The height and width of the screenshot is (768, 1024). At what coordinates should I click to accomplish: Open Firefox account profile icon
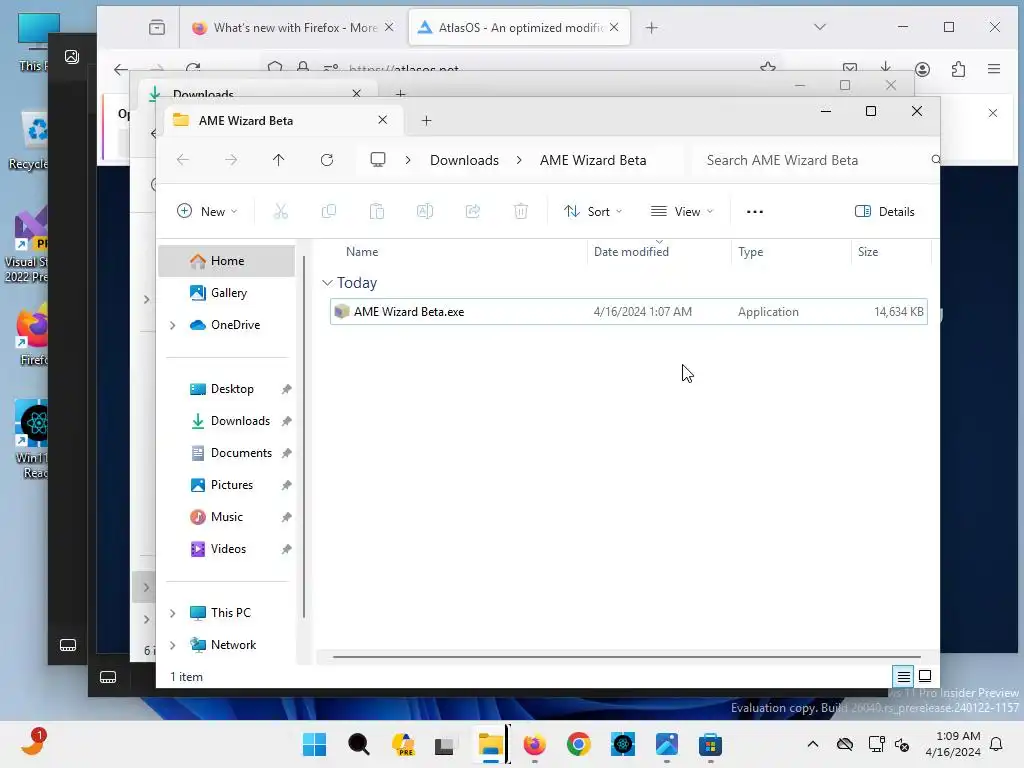coord(922,69)
